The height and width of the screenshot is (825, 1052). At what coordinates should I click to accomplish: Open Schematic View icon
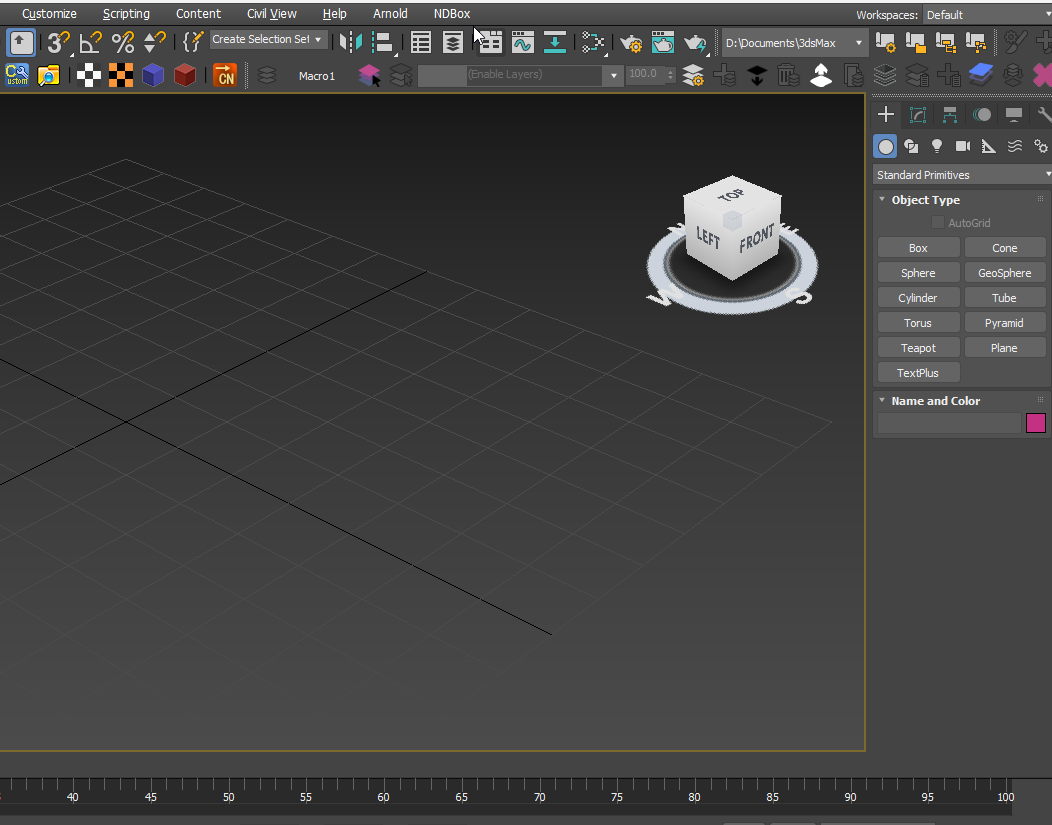point(593,43)
